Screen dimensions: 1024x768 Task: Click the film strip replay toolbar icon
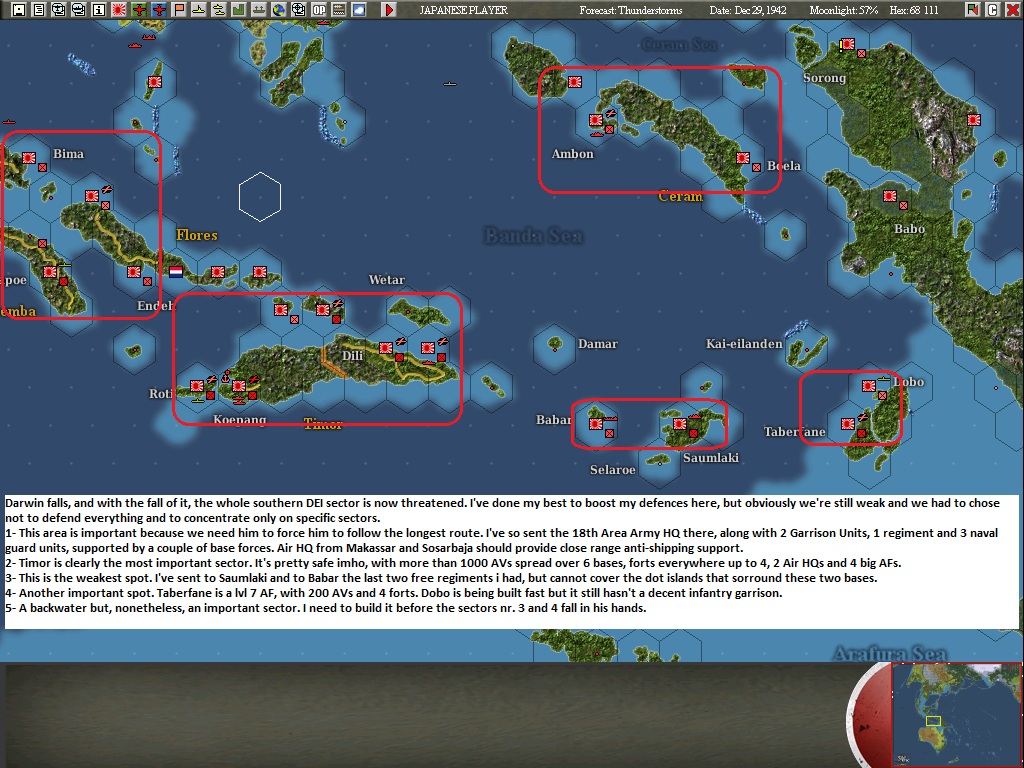pyautogui.click(x=338, y=9)
